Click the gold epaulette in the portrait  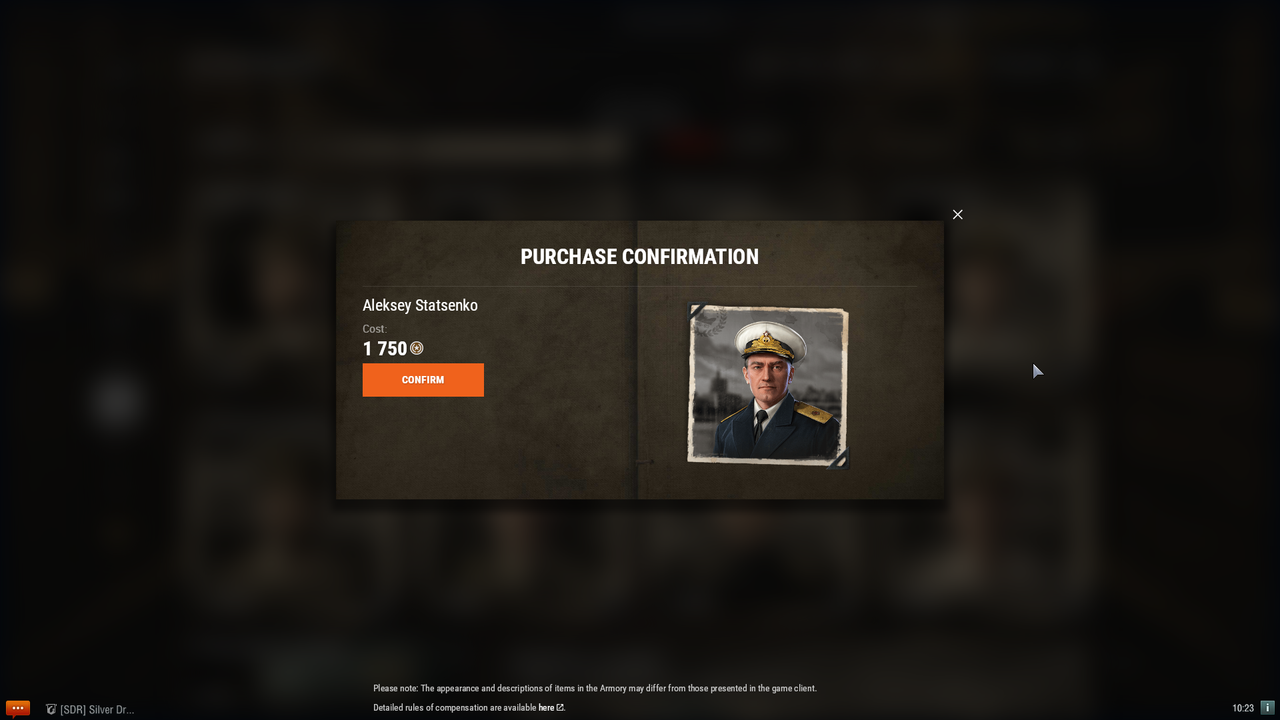815,411
